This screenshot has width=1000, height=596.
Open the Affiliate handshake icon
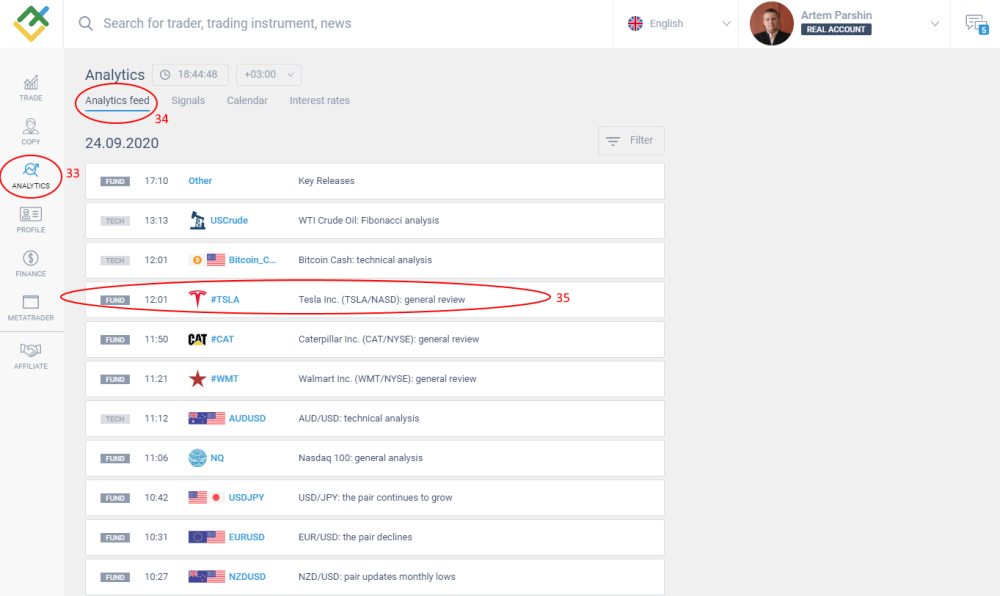coord(31,355)
